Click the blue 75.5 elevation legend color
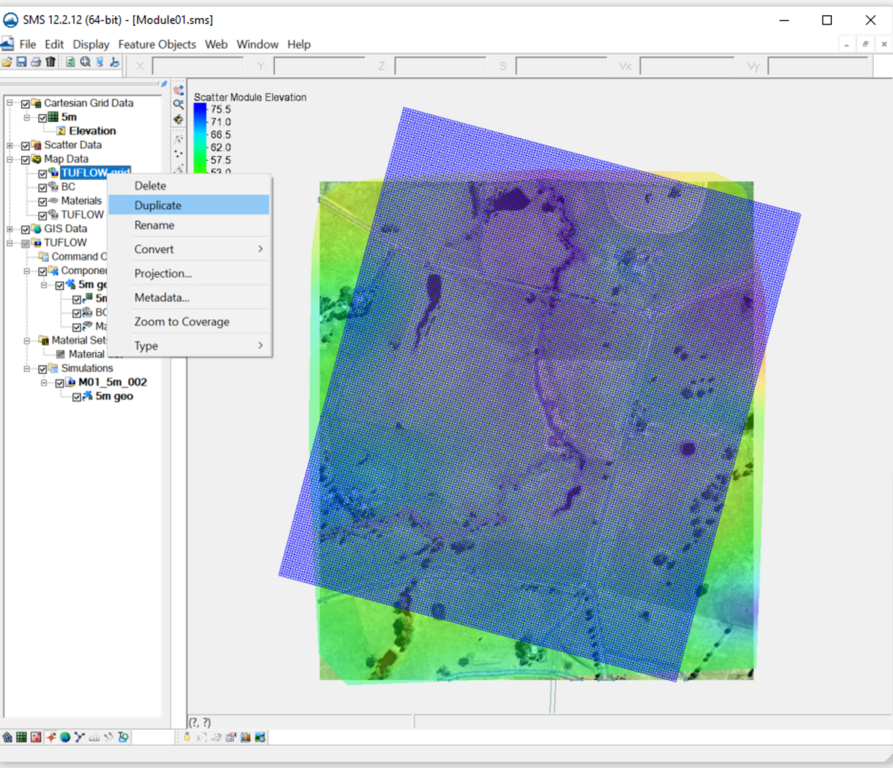The image size is (893, 768). (x=200, y=110)
